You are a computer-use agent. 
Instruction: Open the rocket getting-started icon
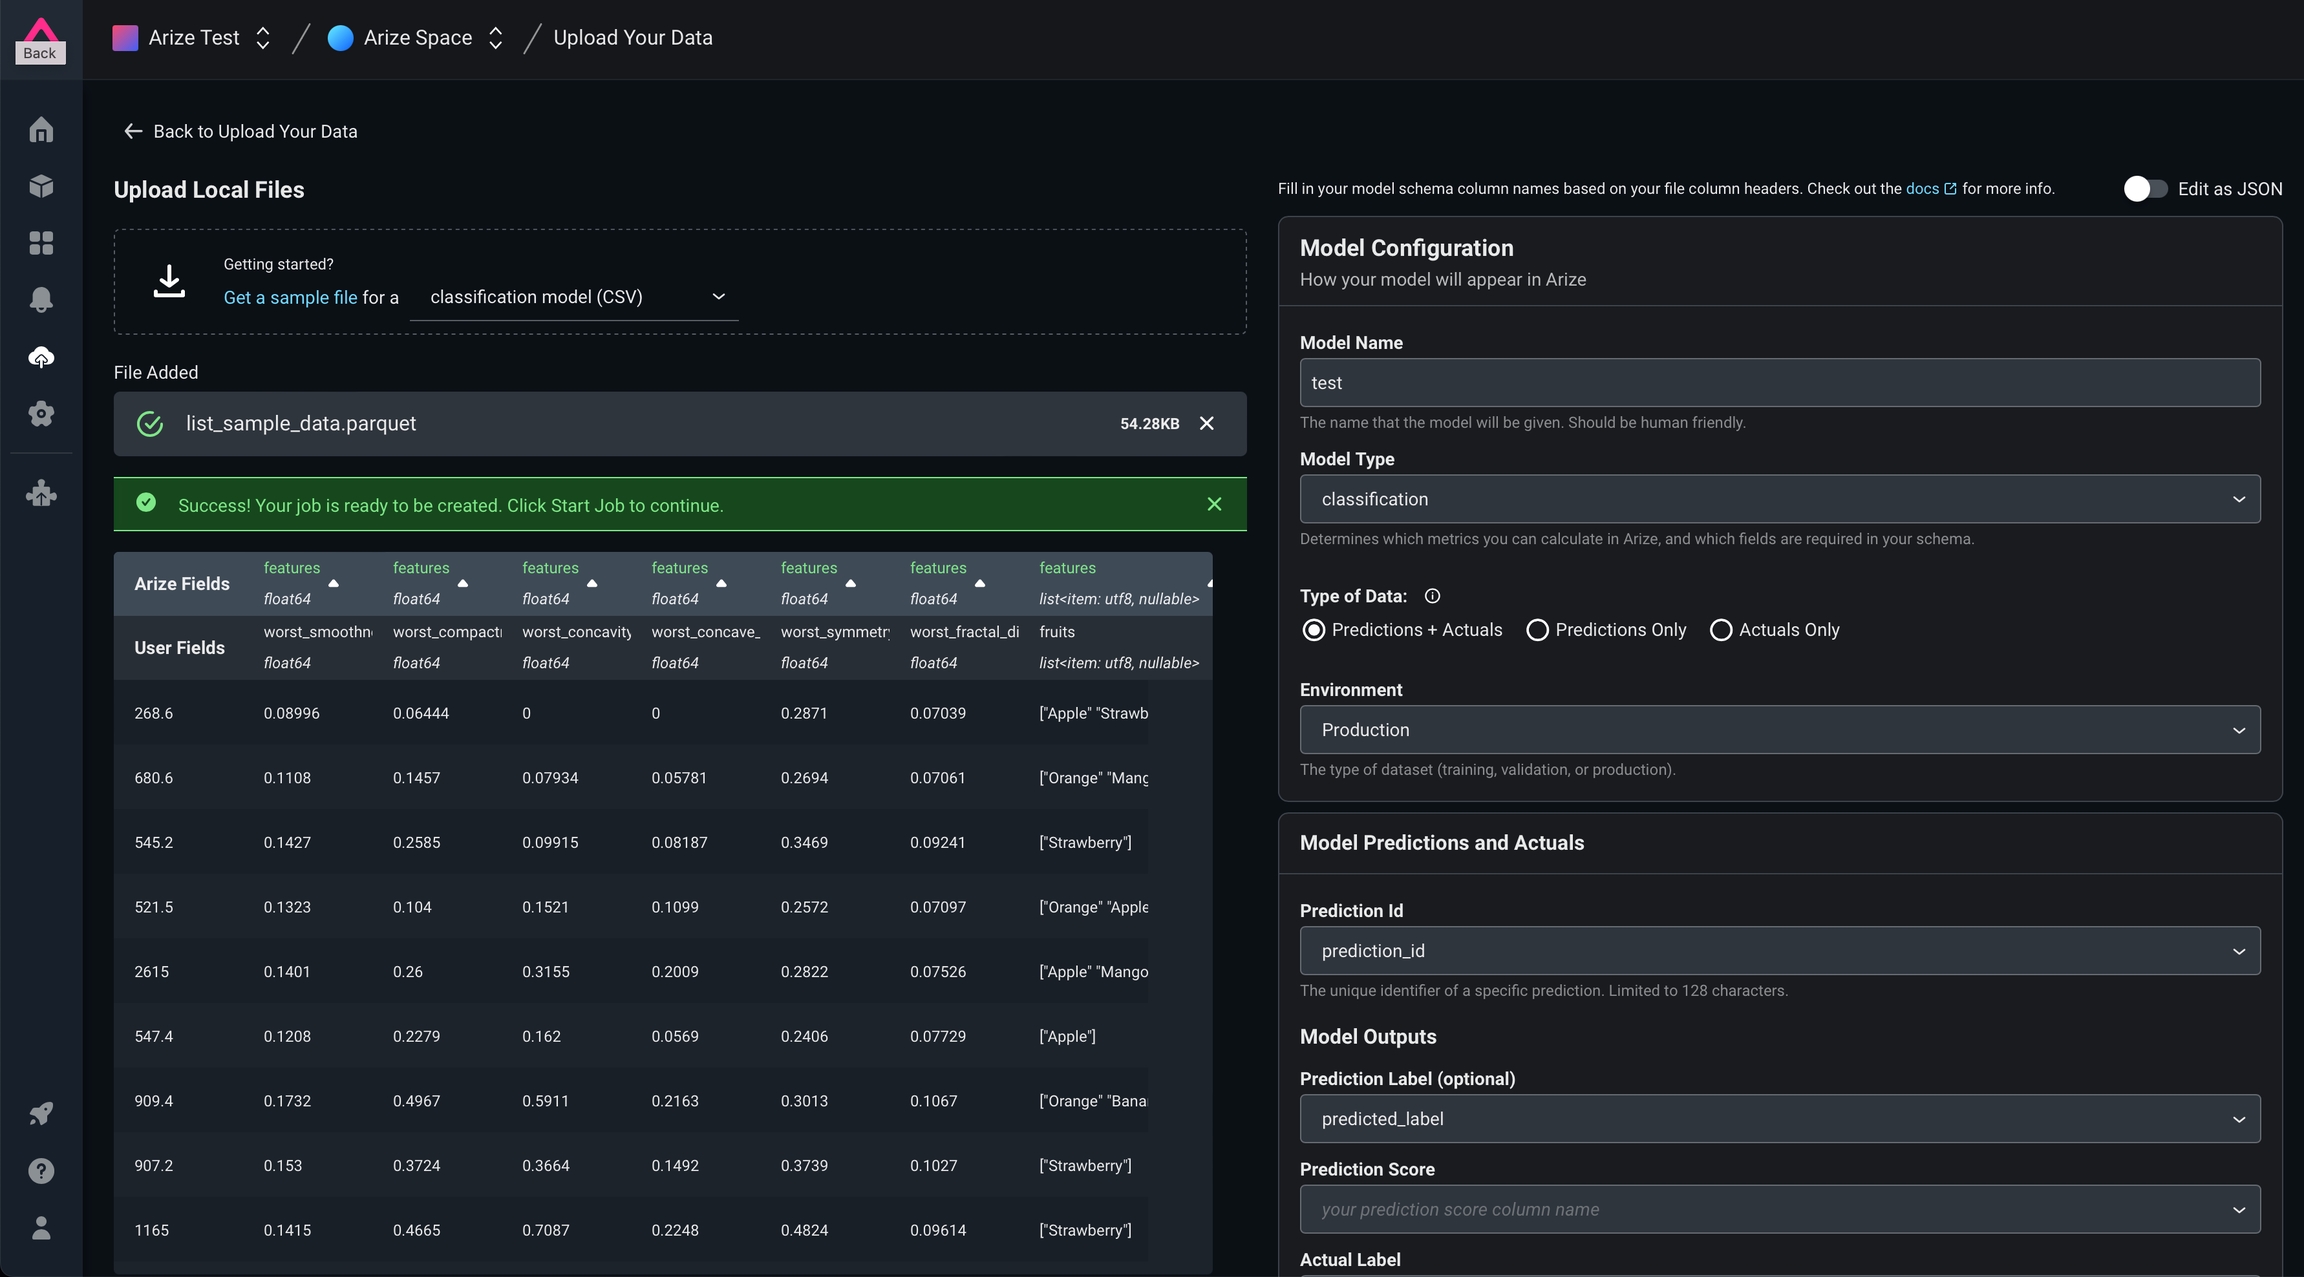click(x=41, y=1113)
